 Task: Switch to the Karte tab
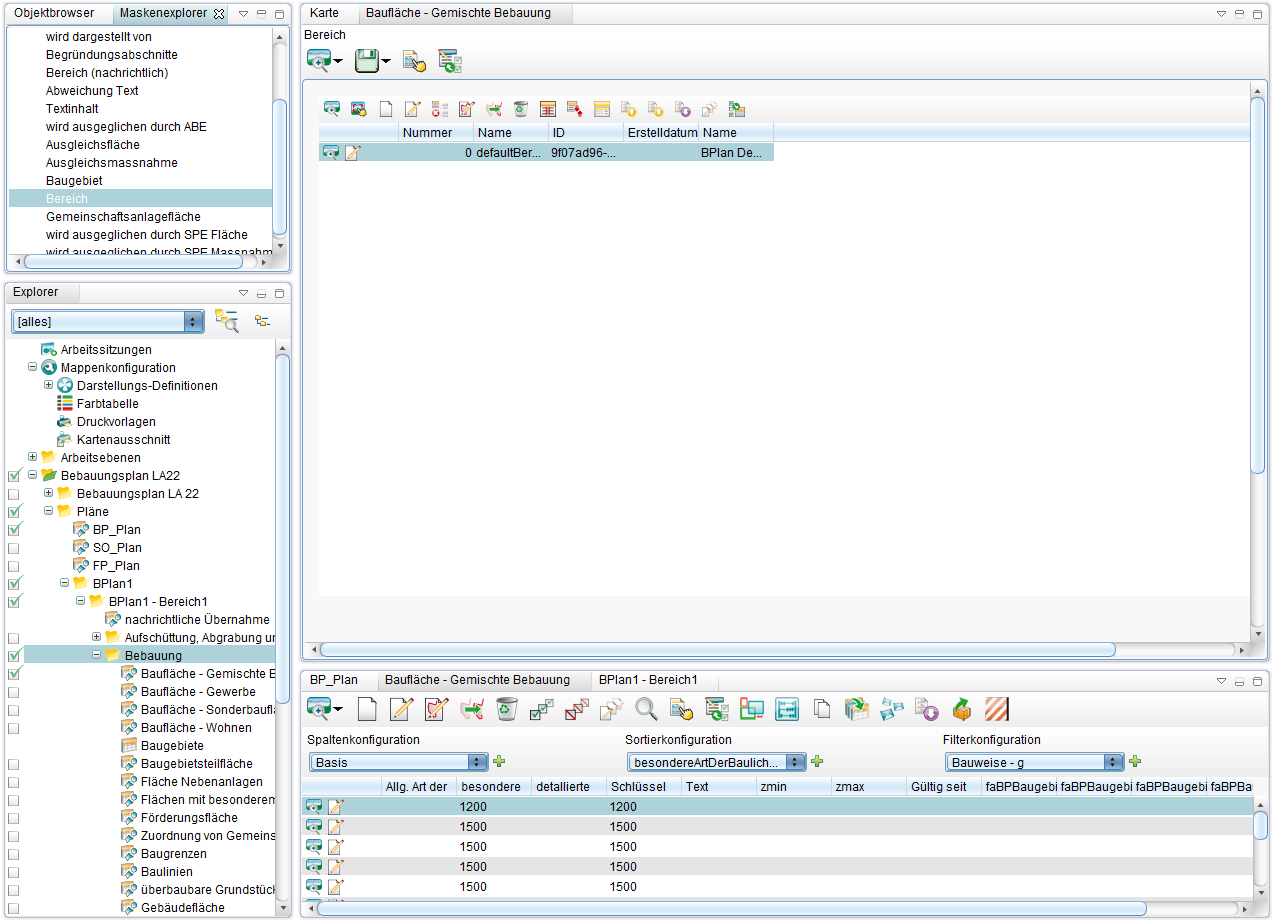[324, 13]
